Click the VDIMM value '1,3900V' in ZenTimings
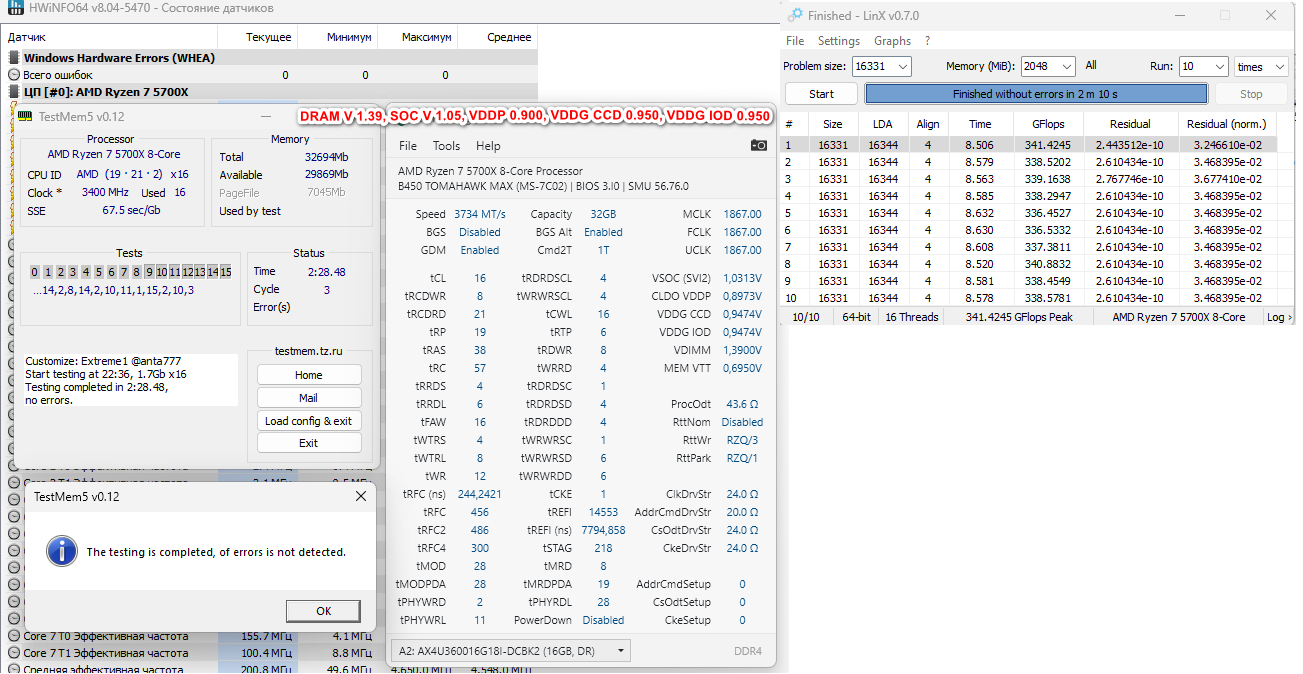 (x=740, y=350)
